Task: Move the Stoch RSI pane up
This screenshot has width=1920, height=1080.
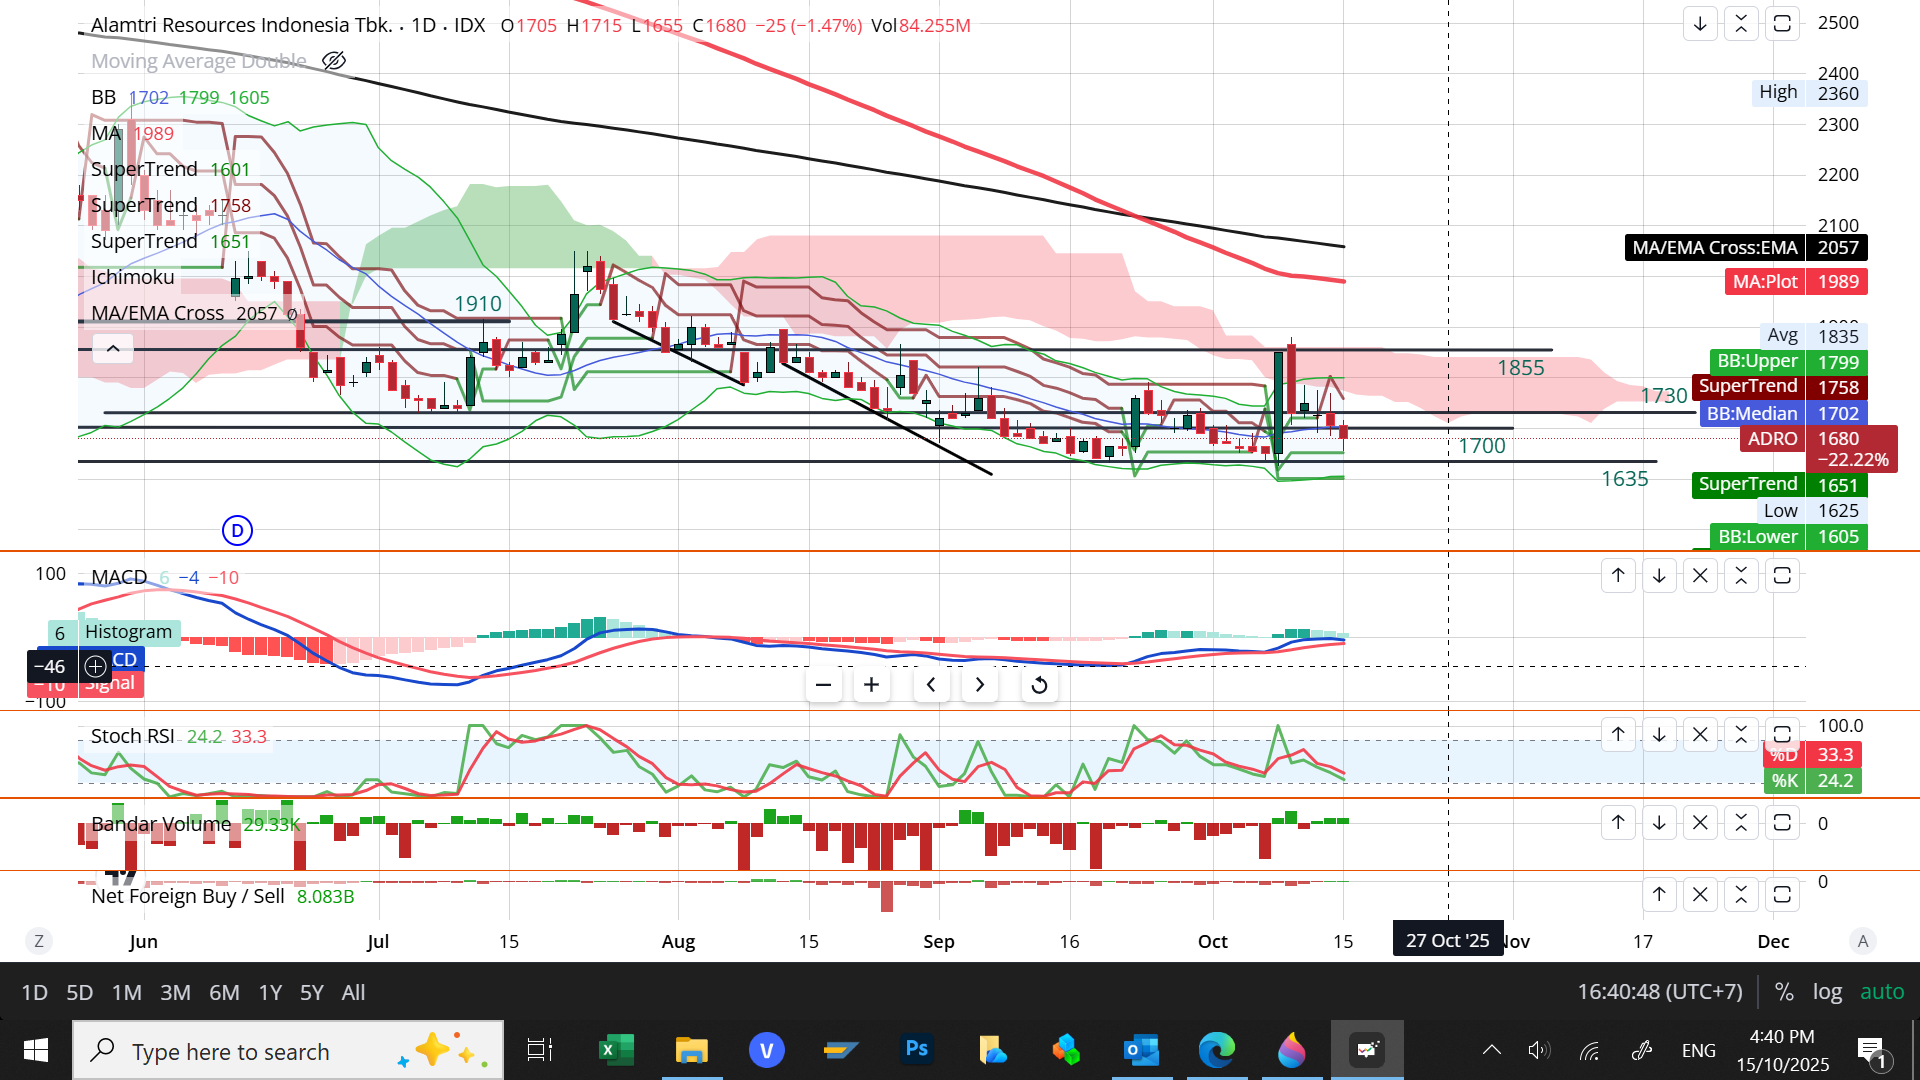Action: (x=1618, y=735)
